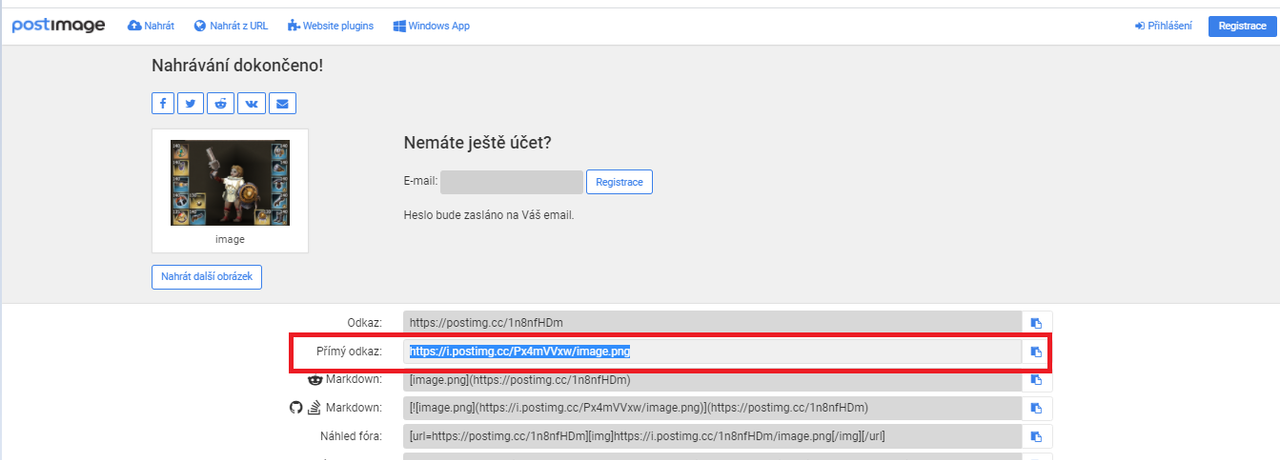Image resolution: width=1280 pixels, height=460 pixels.
Task: Click the GitHub icon beside Markdown label
Action: tap(296, 407)
